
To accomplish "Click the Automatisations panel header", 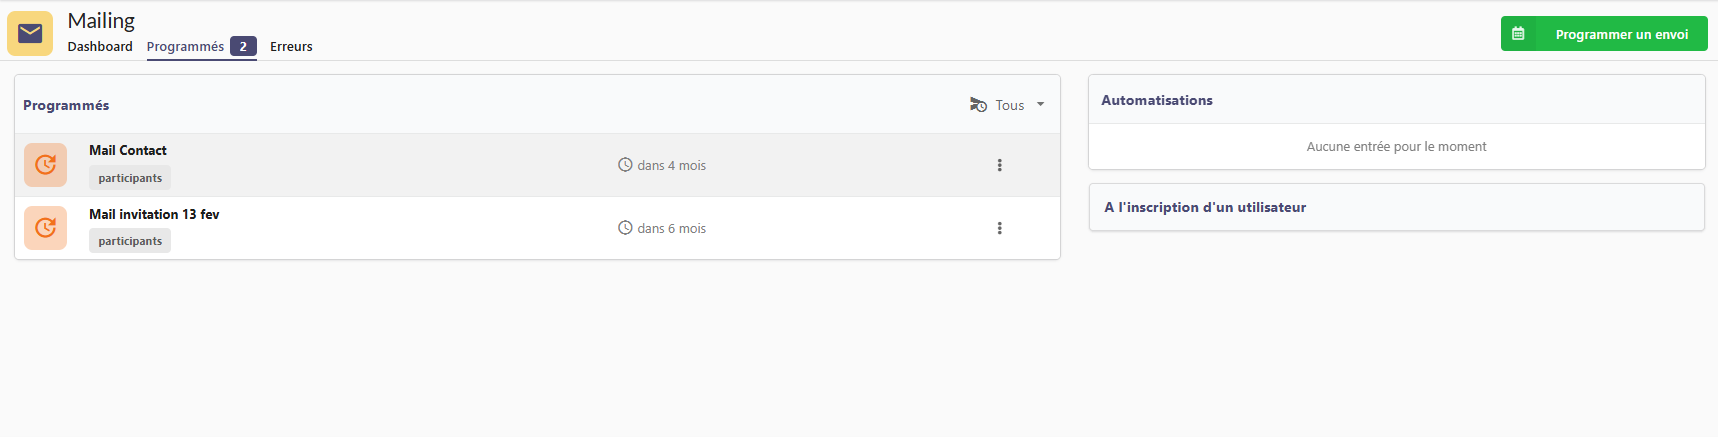I will (1157, 100).
